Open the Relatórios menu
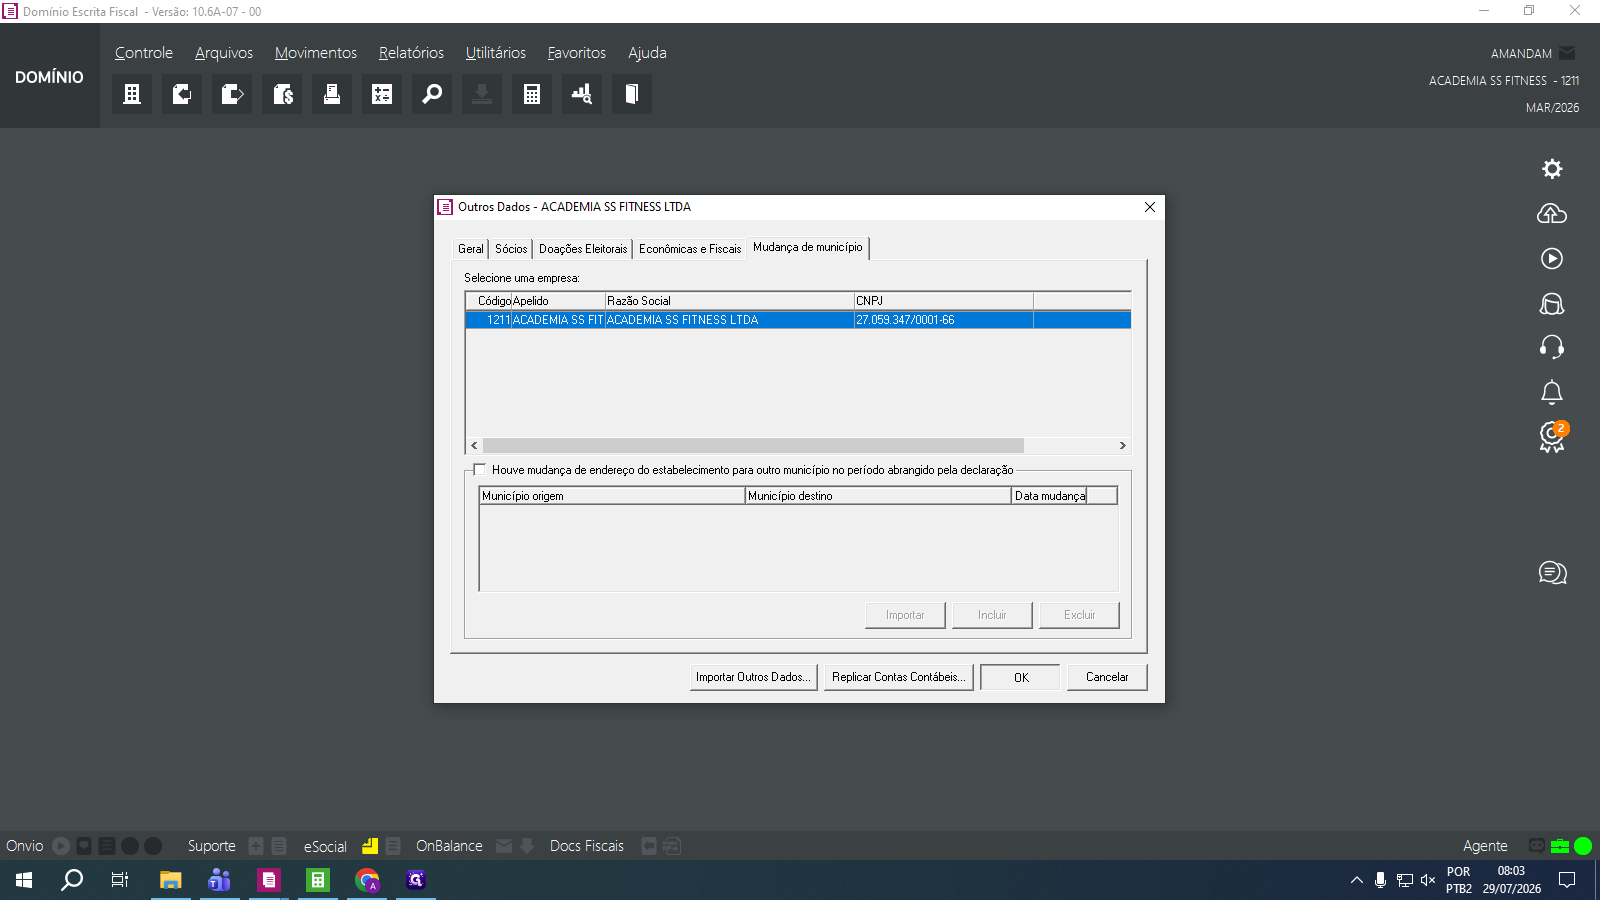Screen dimensions: 1600x900 pyautogui.click(x=411, y=53)
